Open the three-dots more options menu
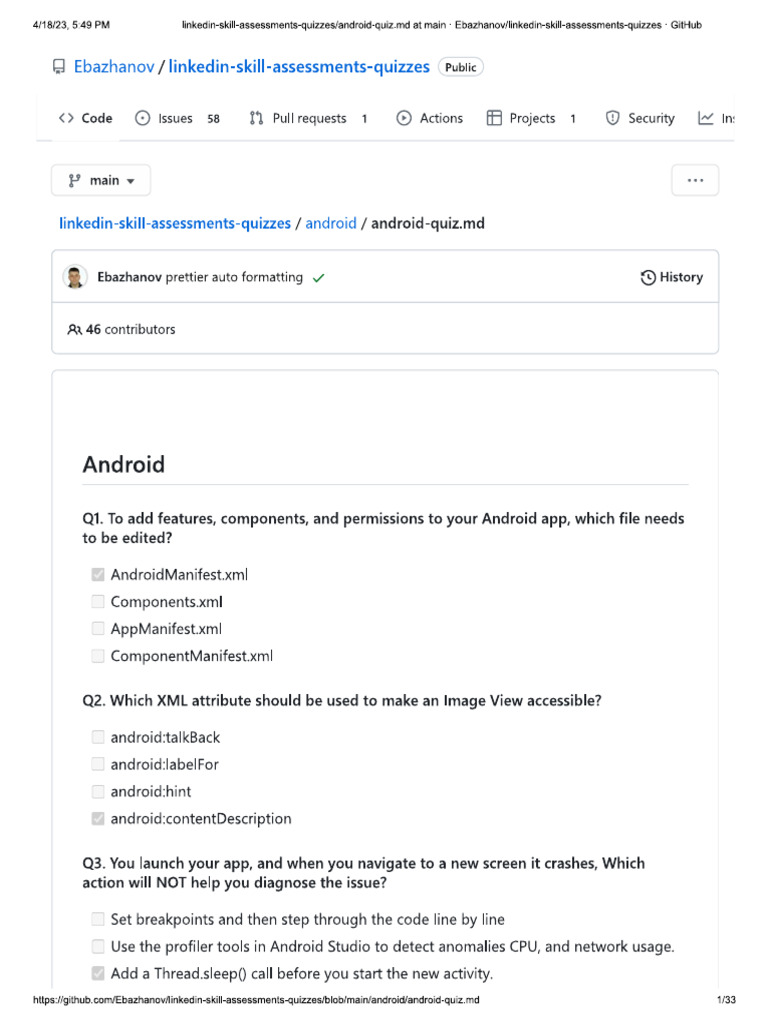768x1024 pixels. (695, 181)
